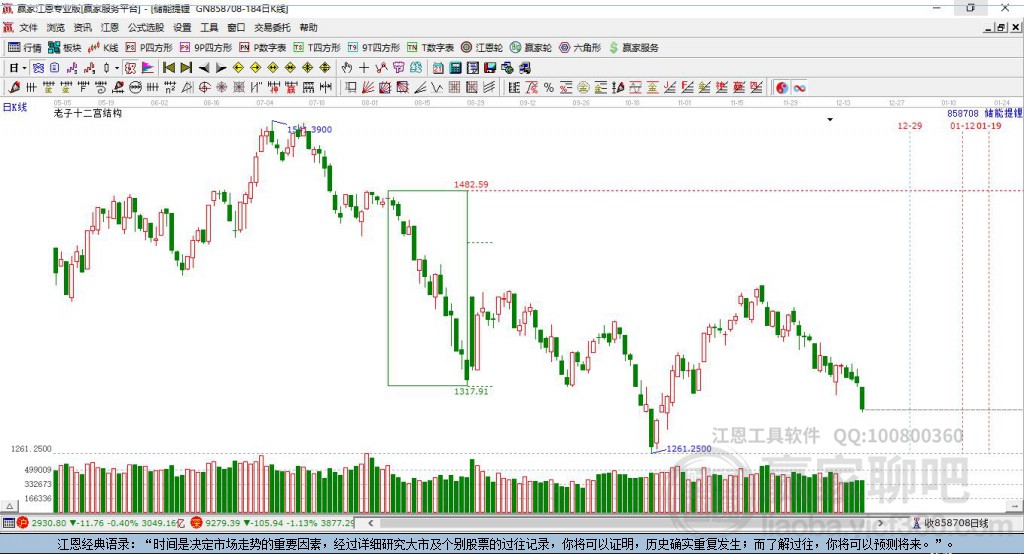Viewport: 1024px width, 554px height.
Task: Open the 9T四方形 tool
Action: click(374, 48)
